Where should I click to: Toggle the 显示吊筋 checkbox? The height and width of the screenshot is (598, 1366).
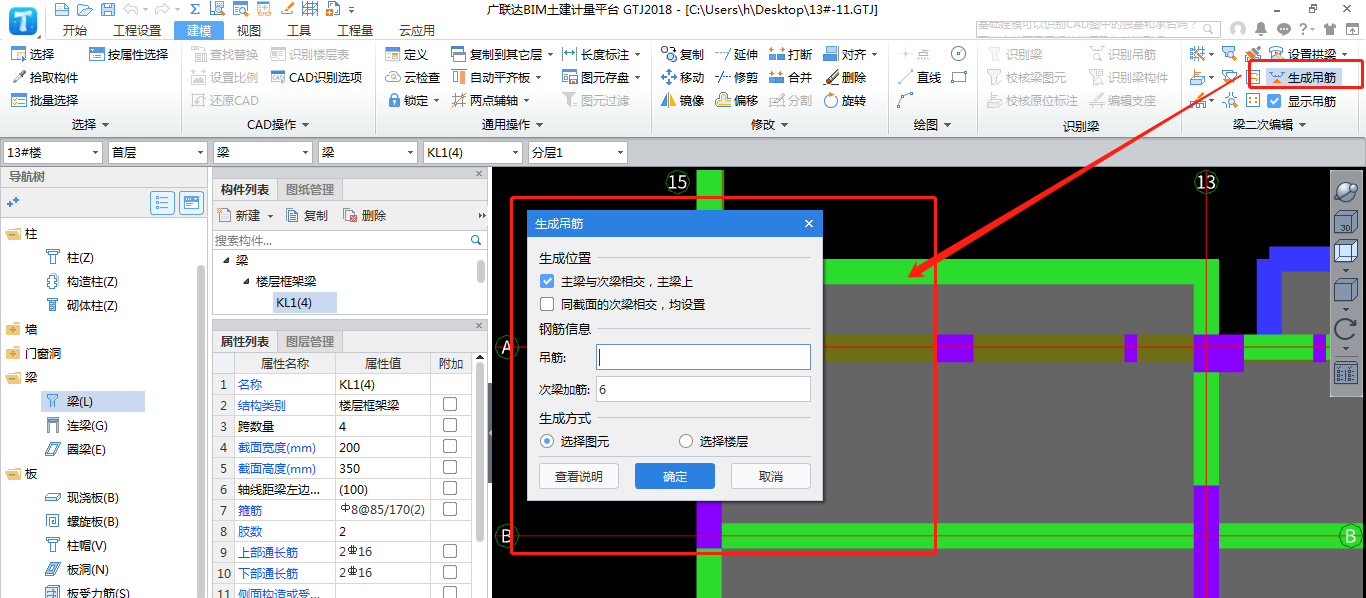coord(1274,101)
